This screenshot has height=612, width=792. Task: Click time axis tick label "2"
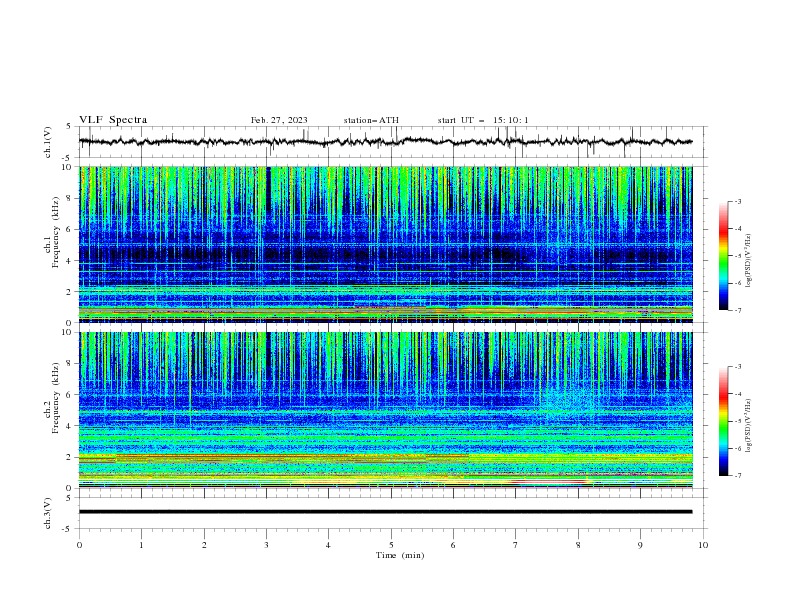pos(204,545)
